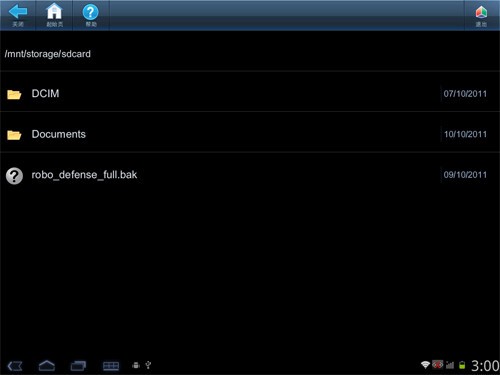Click the 07/10/2011 date for DCIM
Screen dimensions: 500x375
point(465,94)
